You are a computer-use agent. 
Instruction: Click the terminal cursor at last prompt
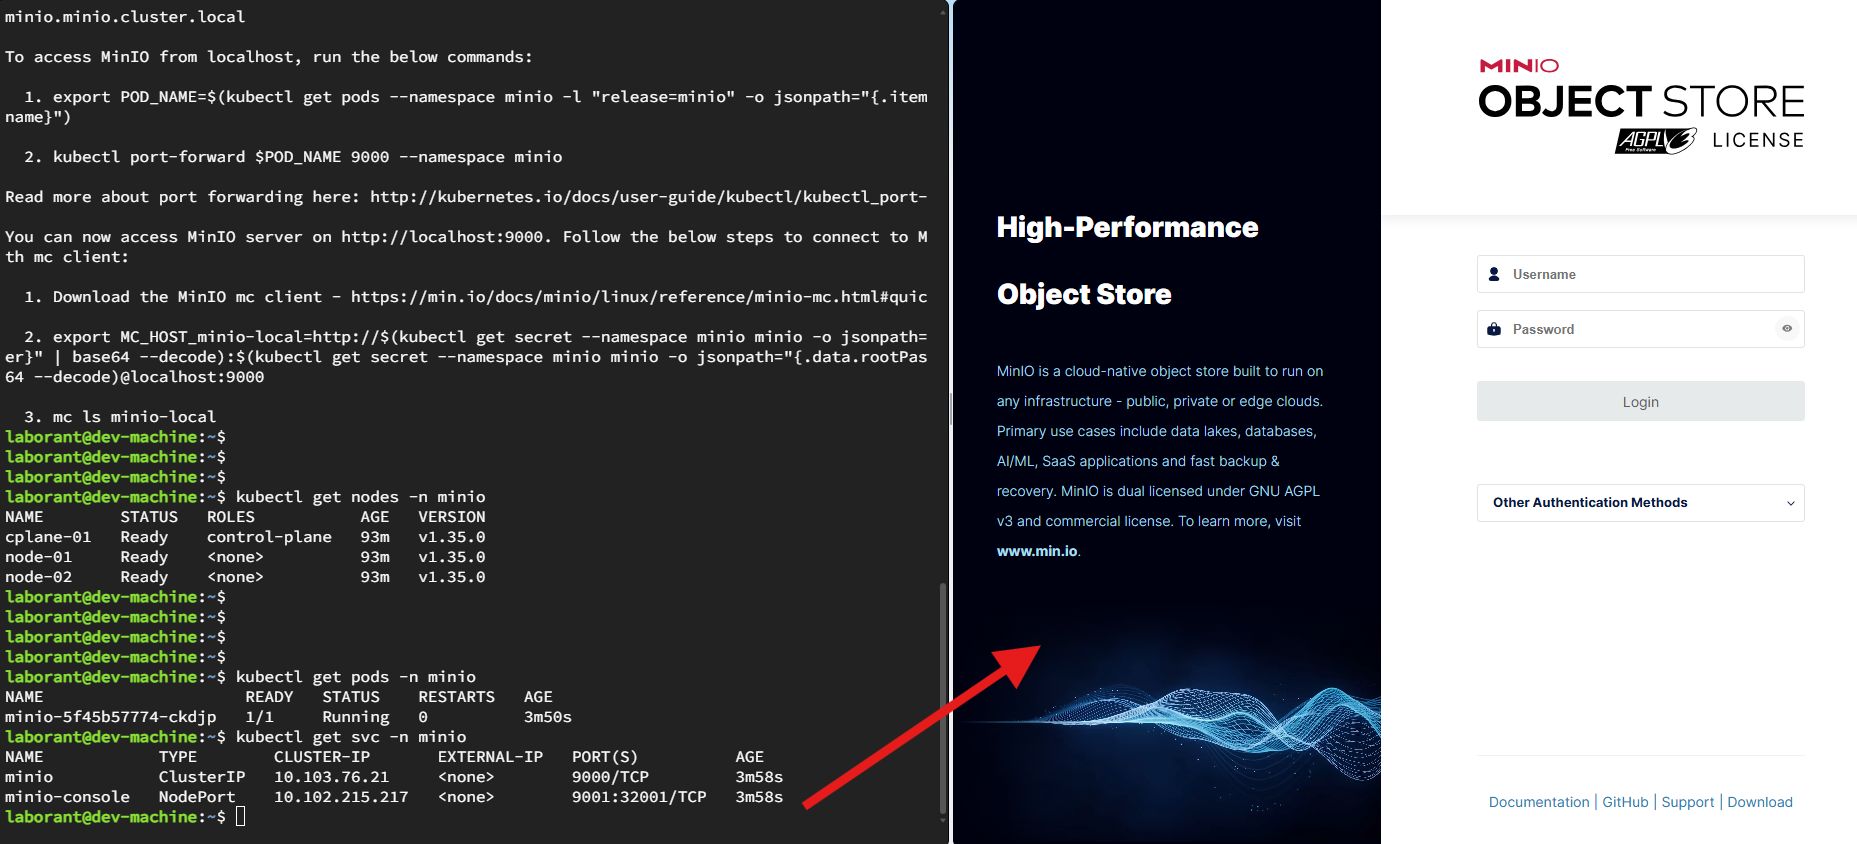(240, 817)
